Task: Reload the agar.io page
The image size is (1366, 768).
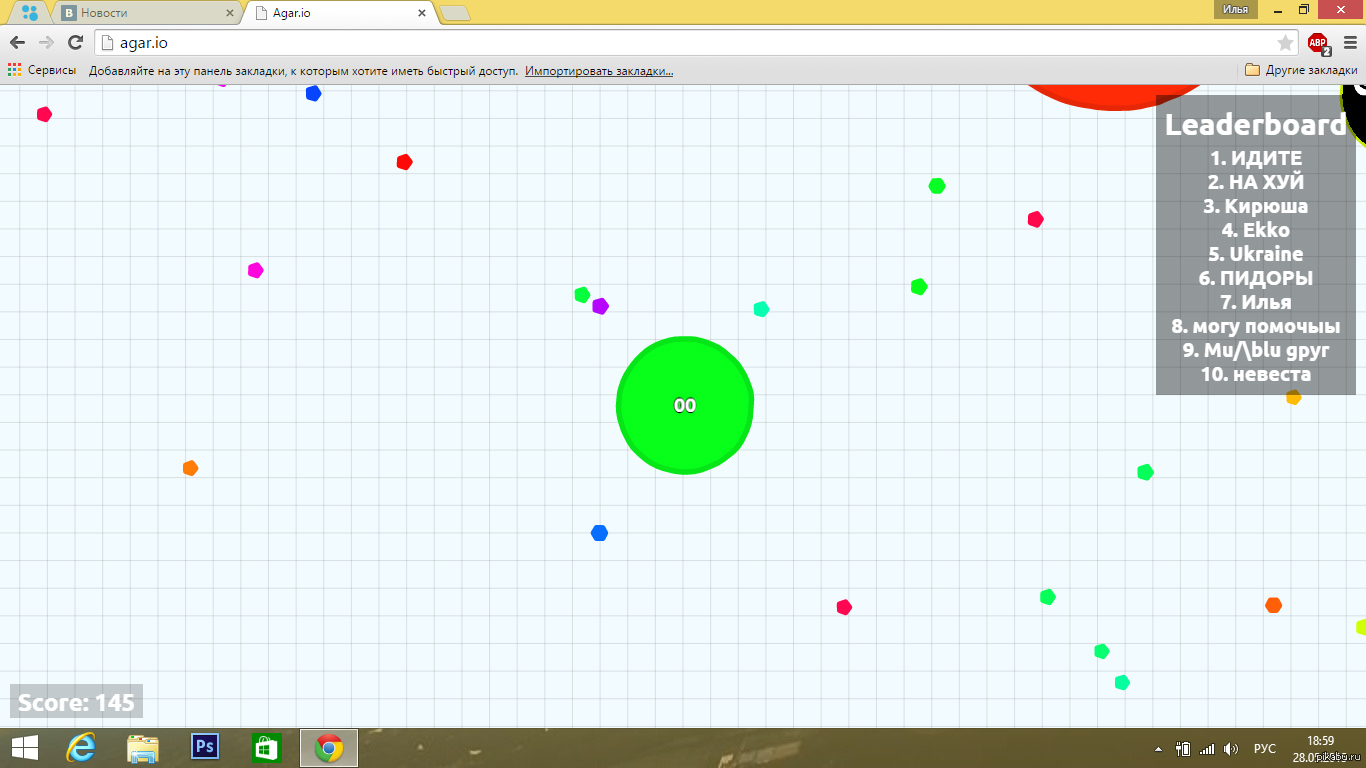Action: (x=75, y=42)
